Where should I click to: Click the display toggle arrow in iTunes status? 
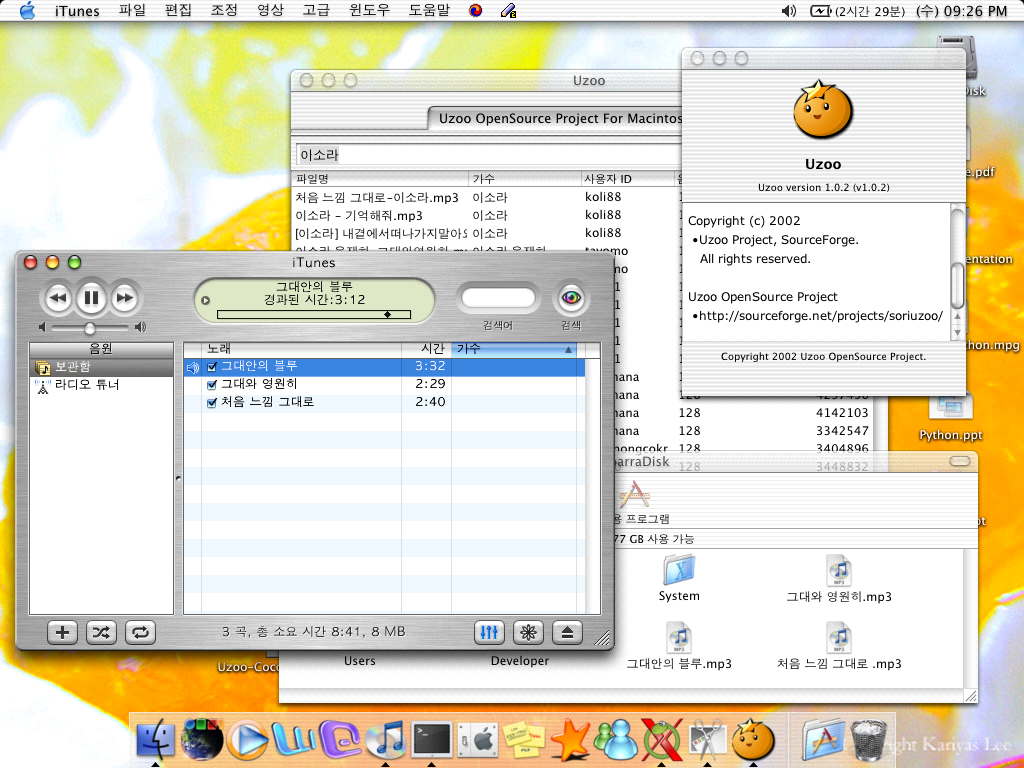(206, 299)
